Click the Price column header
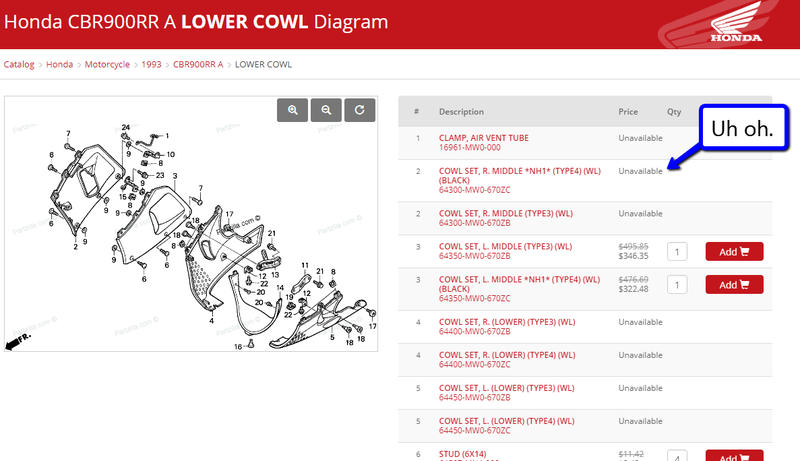The image size is (800, 461). (x=628, y=112)
